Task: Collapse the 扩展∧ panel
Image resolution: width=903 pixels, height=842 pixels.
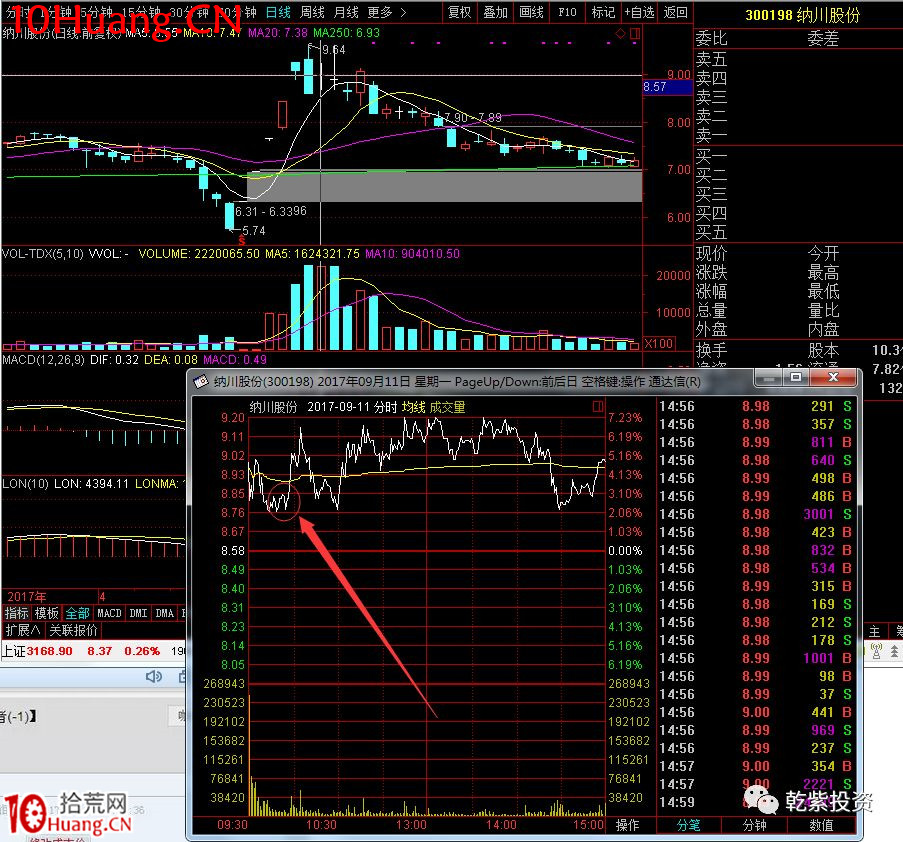Action: 22,630
